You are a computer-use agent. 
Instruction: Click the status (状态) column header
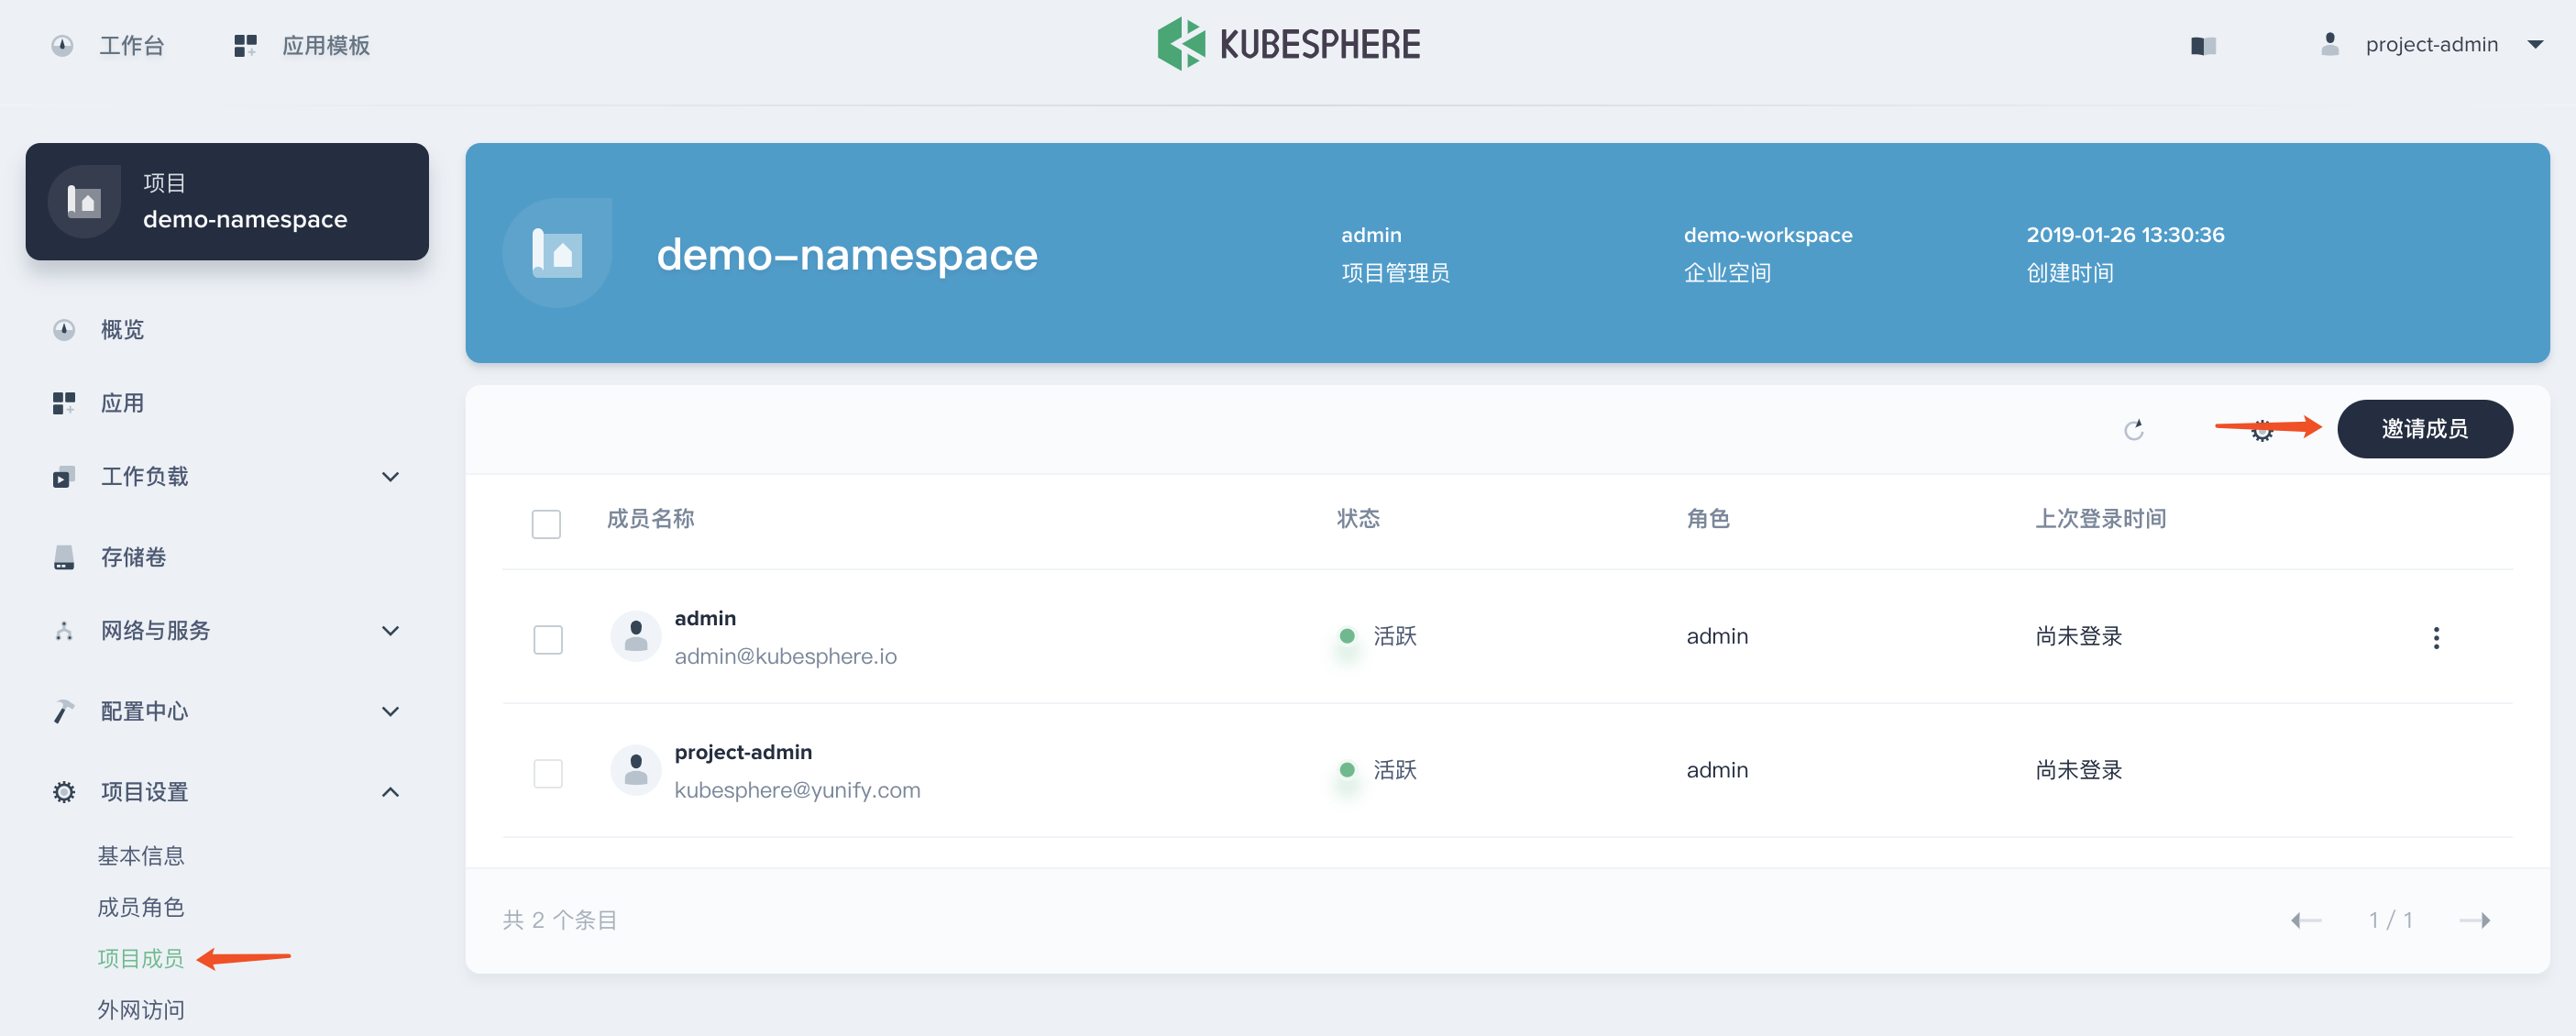click(x=1358, y=519)
